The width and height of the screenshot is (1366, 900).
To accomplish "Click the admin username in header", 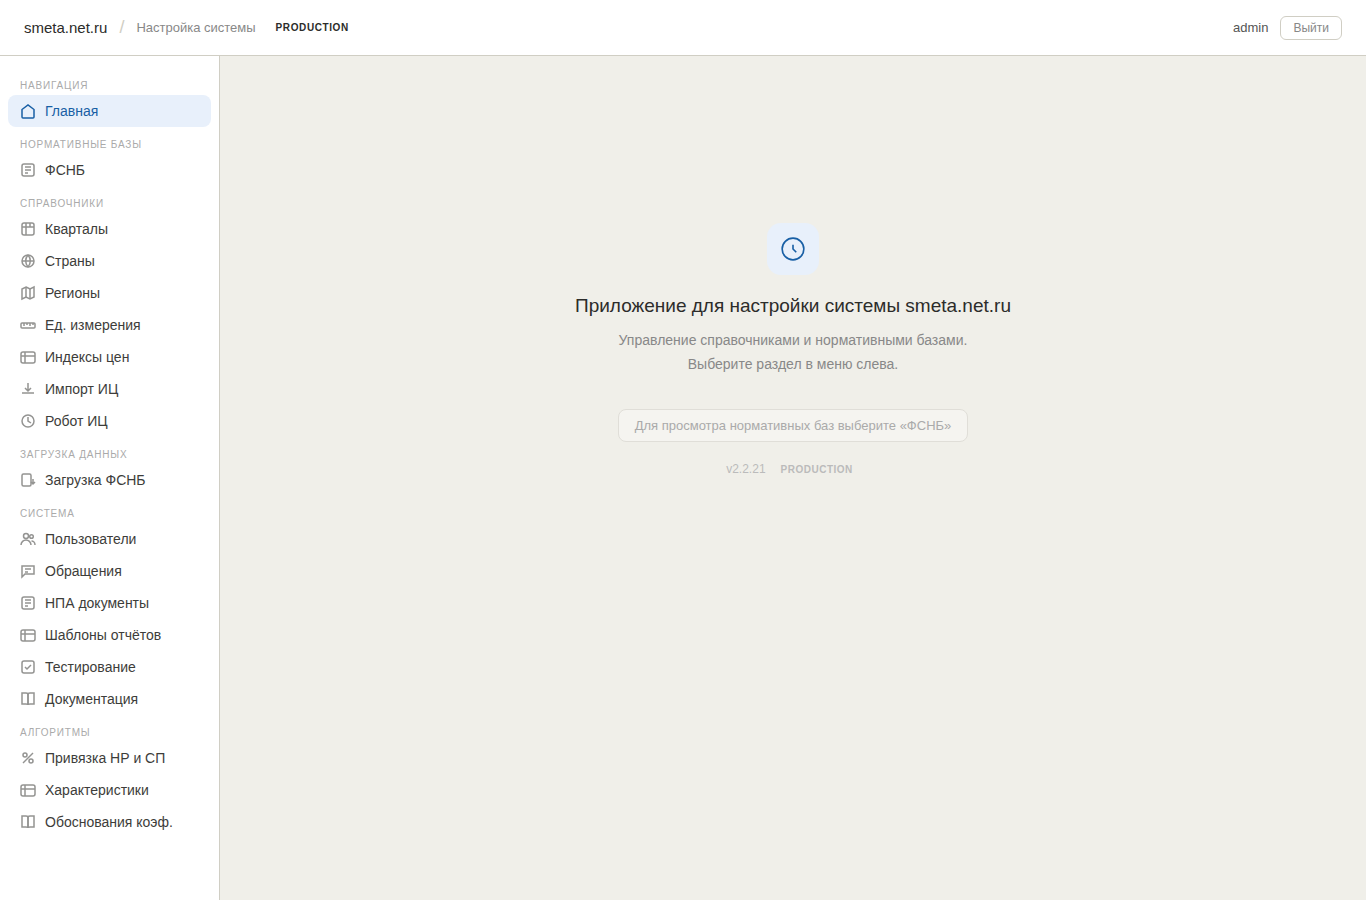I will (1250, 28).
